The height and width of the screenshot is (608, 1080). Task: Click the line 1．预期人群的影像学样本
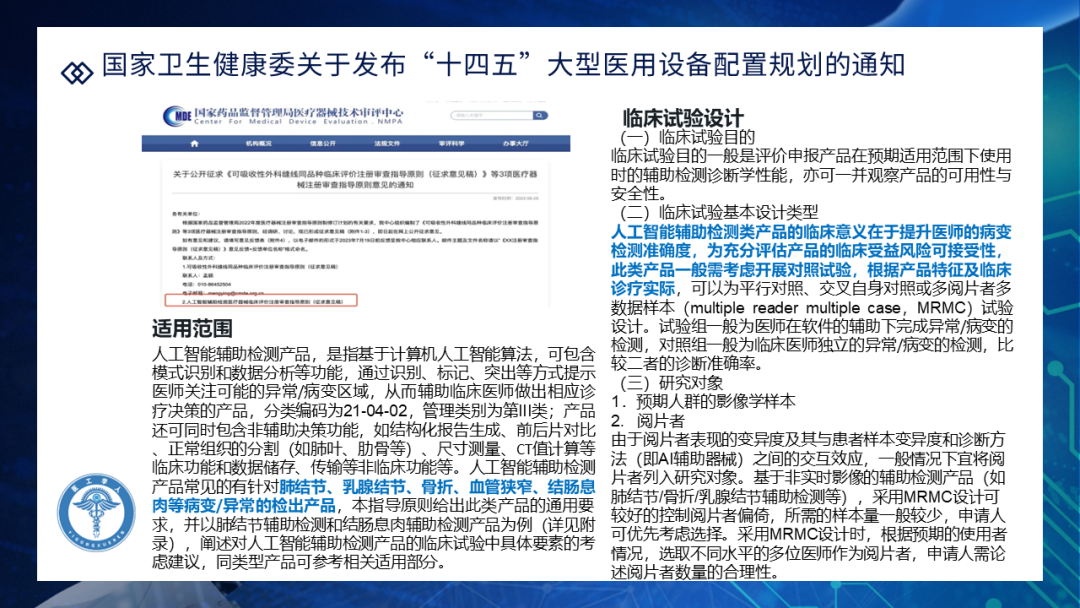[x=703, y=401]
